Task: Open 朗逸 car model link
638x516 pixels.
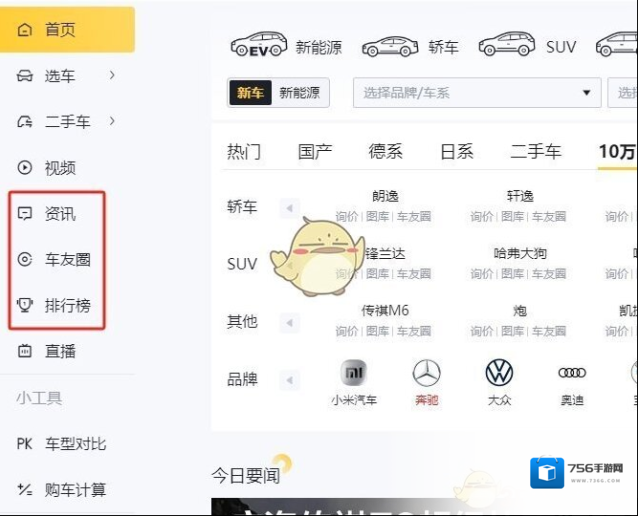Action: tap(384, 197)
